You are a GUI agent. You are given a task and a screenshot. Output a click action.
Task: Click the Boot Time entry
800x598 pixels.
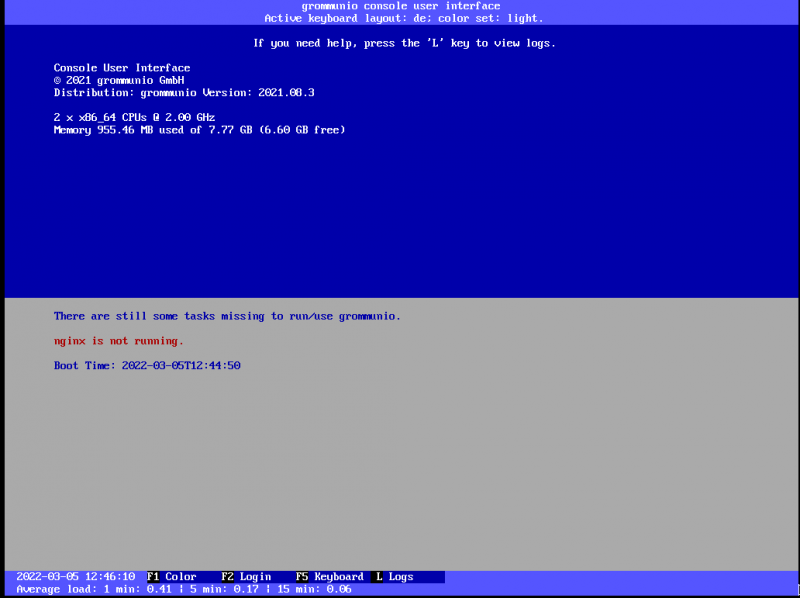click(147, 366)
